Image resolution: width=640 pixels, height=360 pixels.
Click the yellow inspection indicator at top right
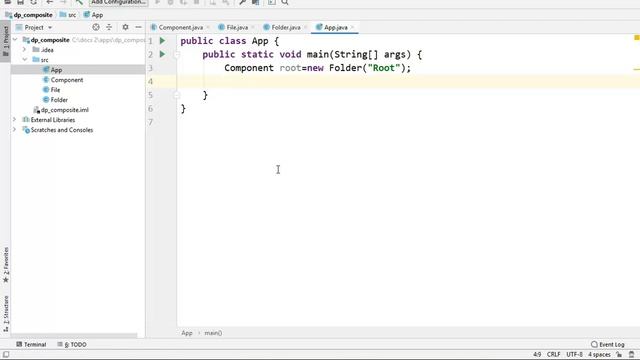click(636, 38)
